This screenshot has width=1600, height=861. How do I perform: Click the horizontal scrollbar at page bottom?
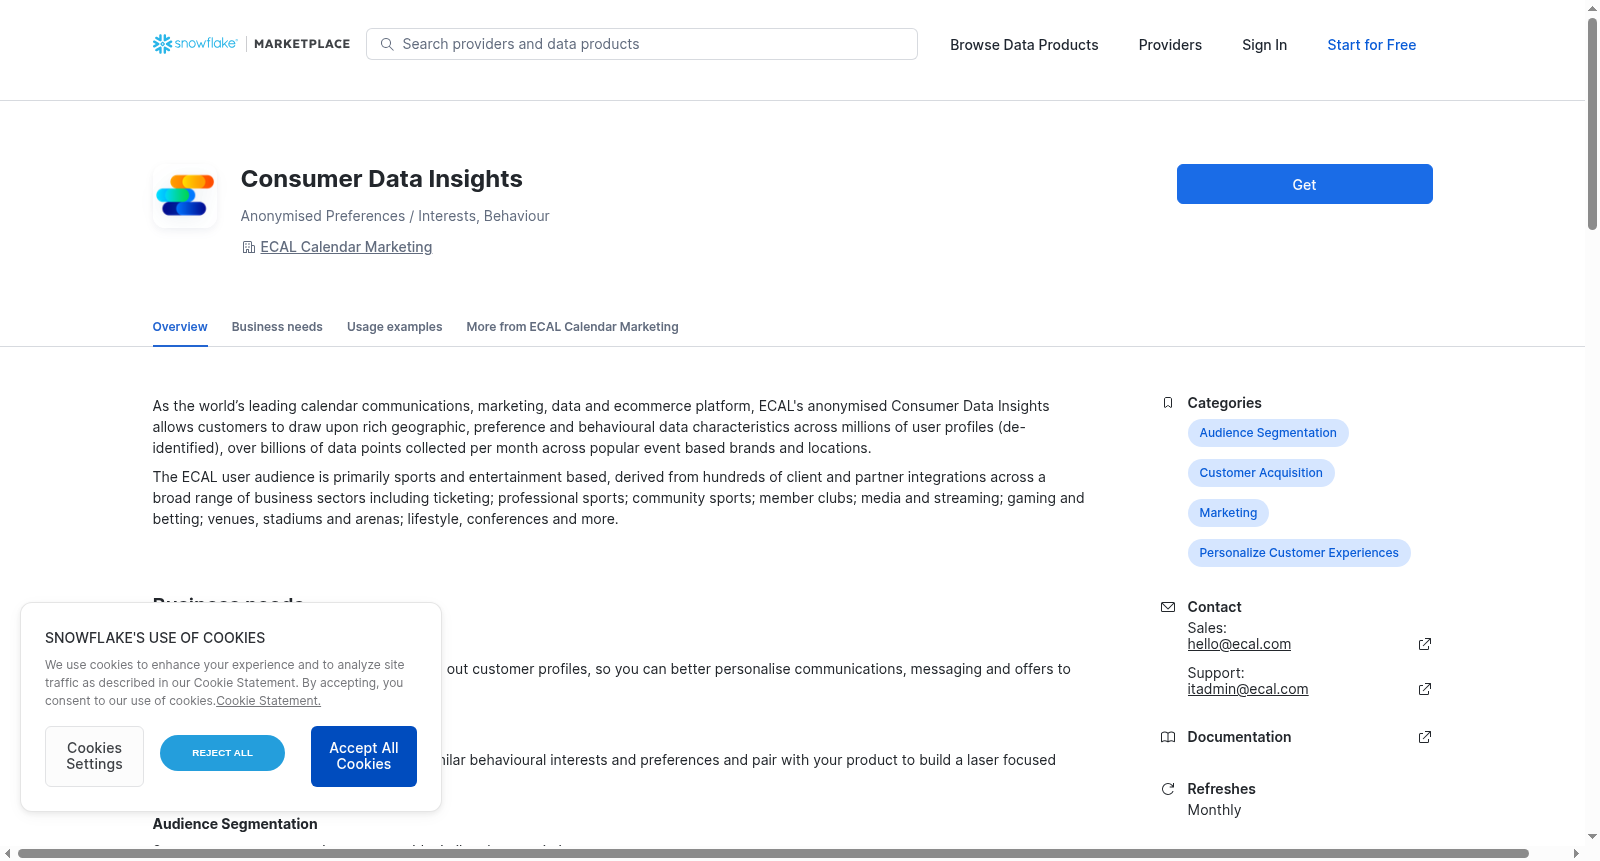[x=773, y=853]
